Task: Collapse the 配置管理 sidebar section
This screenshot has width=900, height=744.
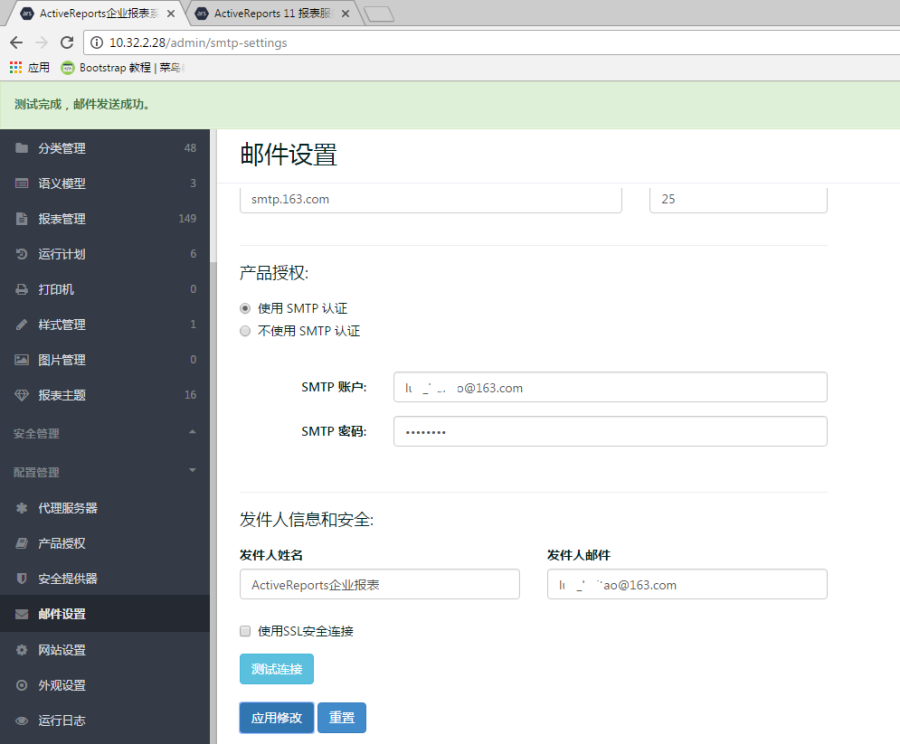Action: pos(192,471)
